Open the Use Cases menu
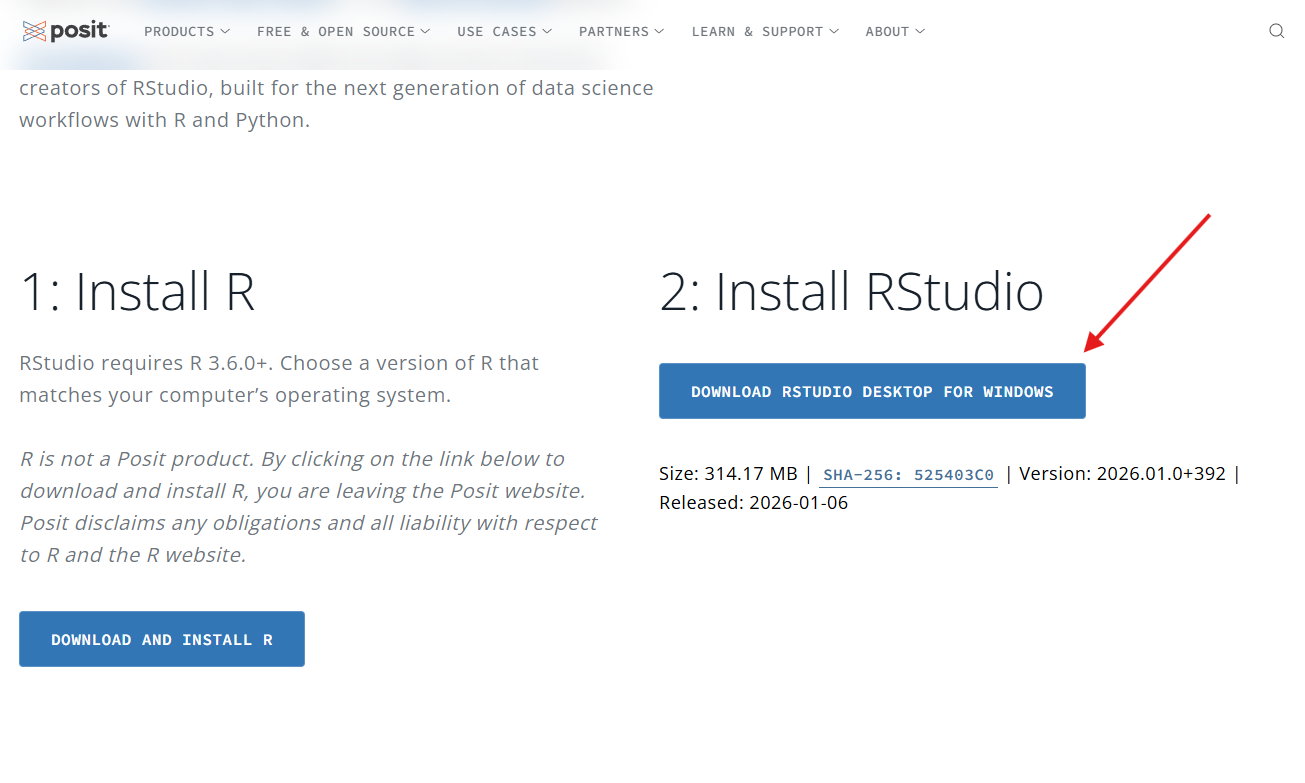The image size is (1305, 783). coord(505,32)
